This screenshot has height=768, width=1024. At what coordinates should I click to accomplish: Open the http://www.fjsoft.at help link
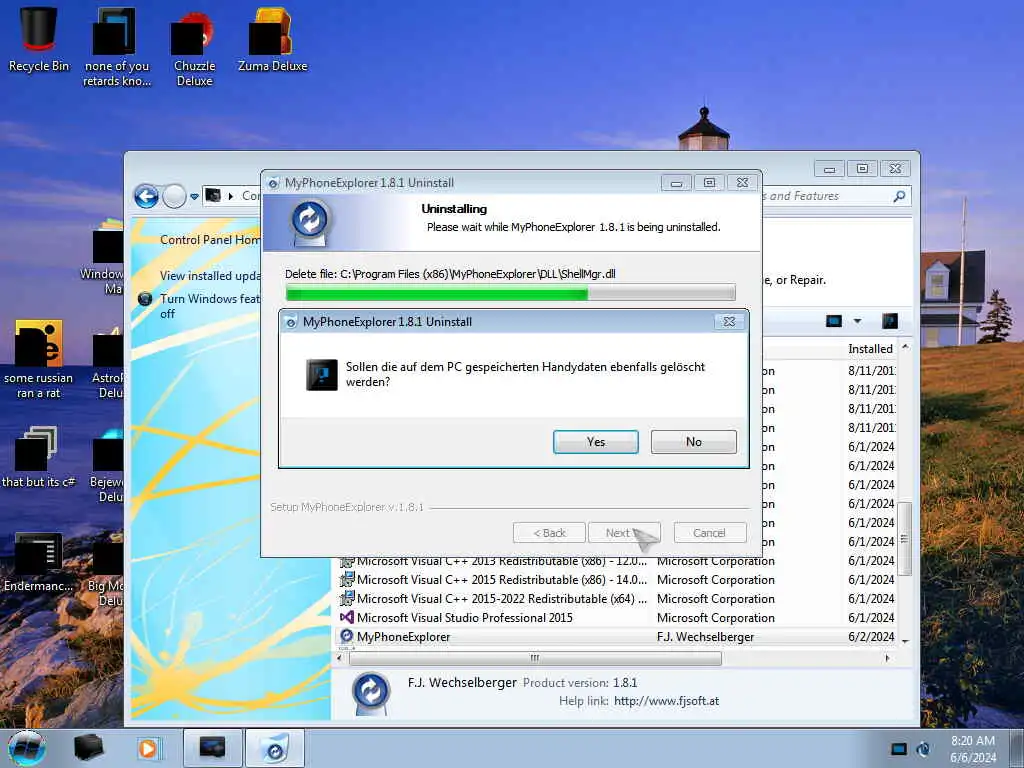click(x=666, y=701)
